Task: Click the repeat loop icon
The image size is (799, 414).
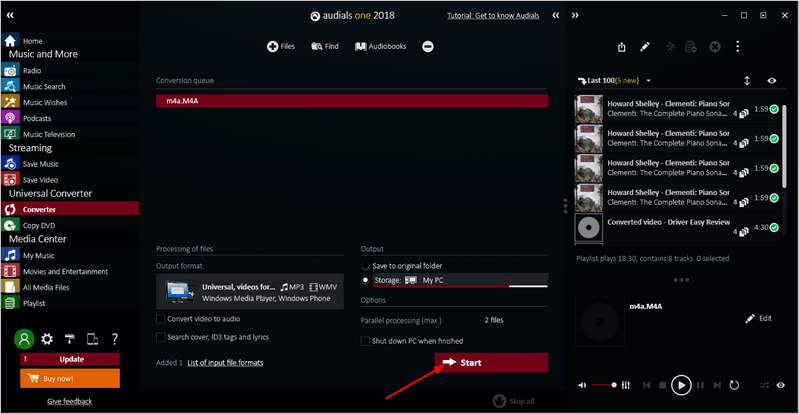Action: [734, 385]
